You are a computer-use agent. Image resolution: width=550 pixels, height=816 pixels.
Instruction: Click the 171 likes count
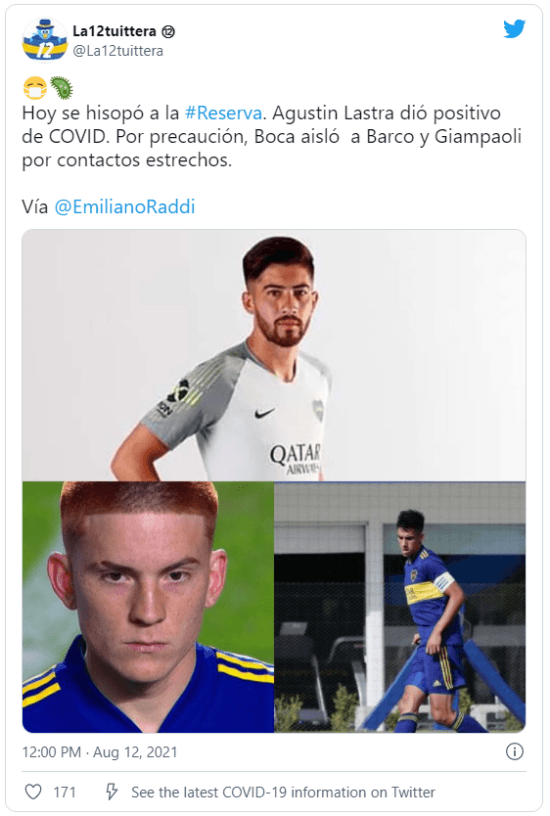click(65, 792)
